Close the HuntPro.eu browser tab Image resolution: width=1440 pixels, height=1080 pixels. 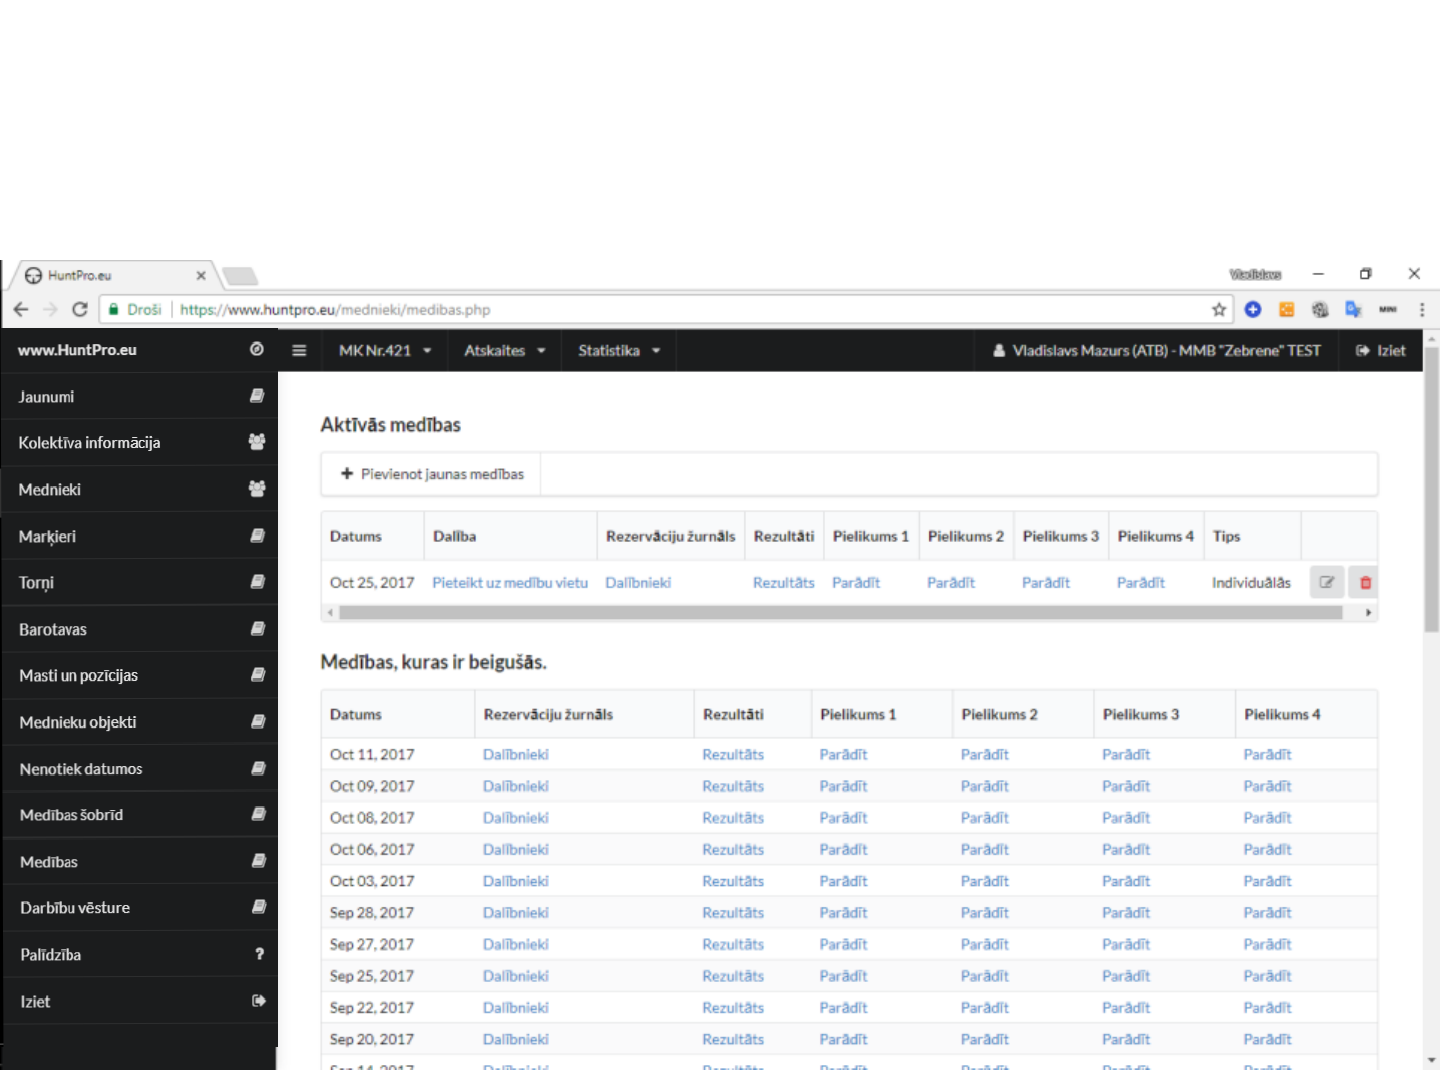point(201,275)
